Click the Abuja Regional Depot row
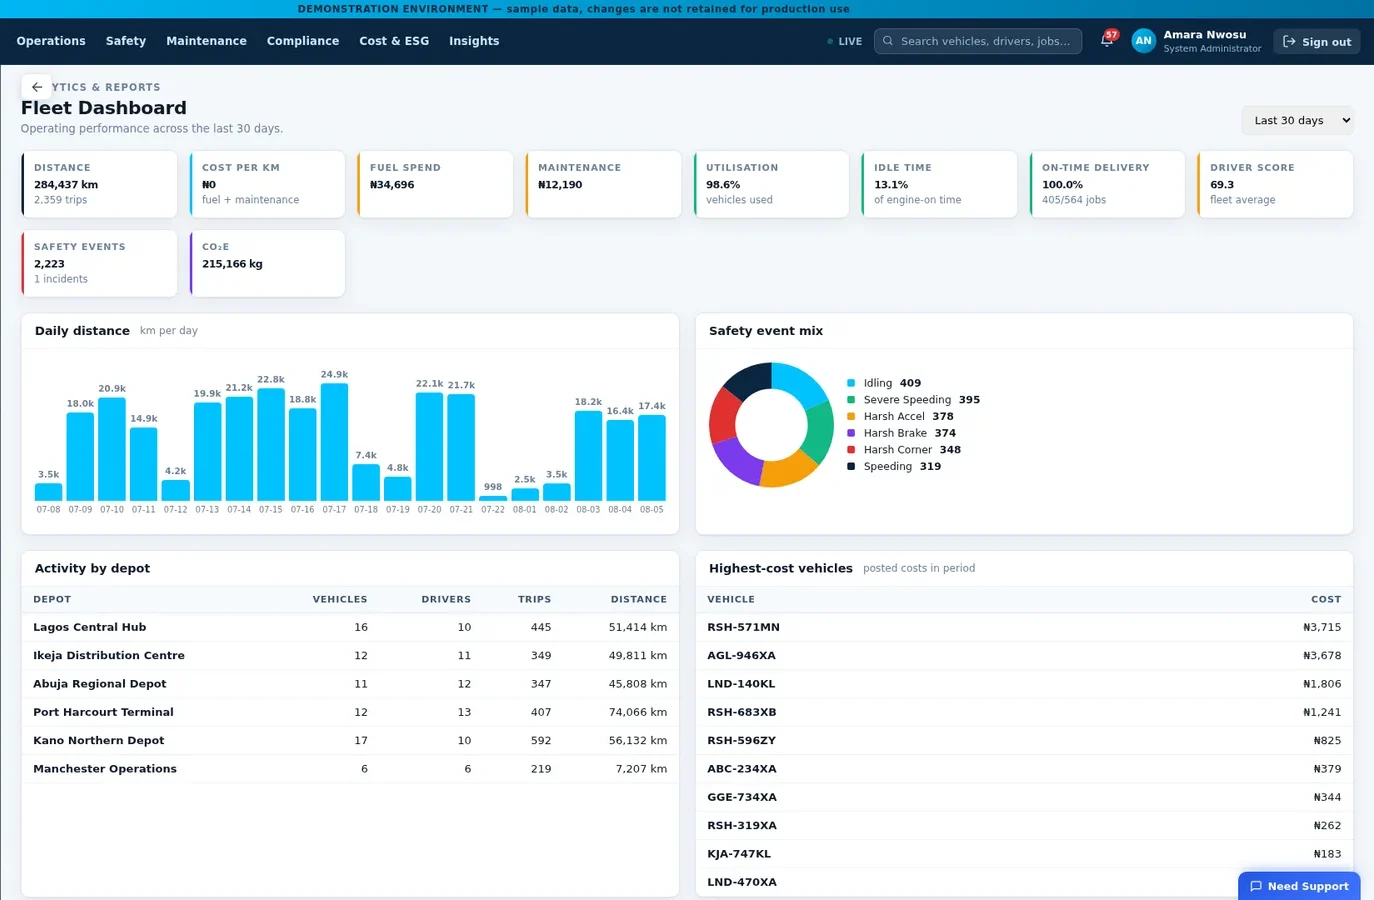This screenshot has width=1374, height=900. [x=350, y=684]
